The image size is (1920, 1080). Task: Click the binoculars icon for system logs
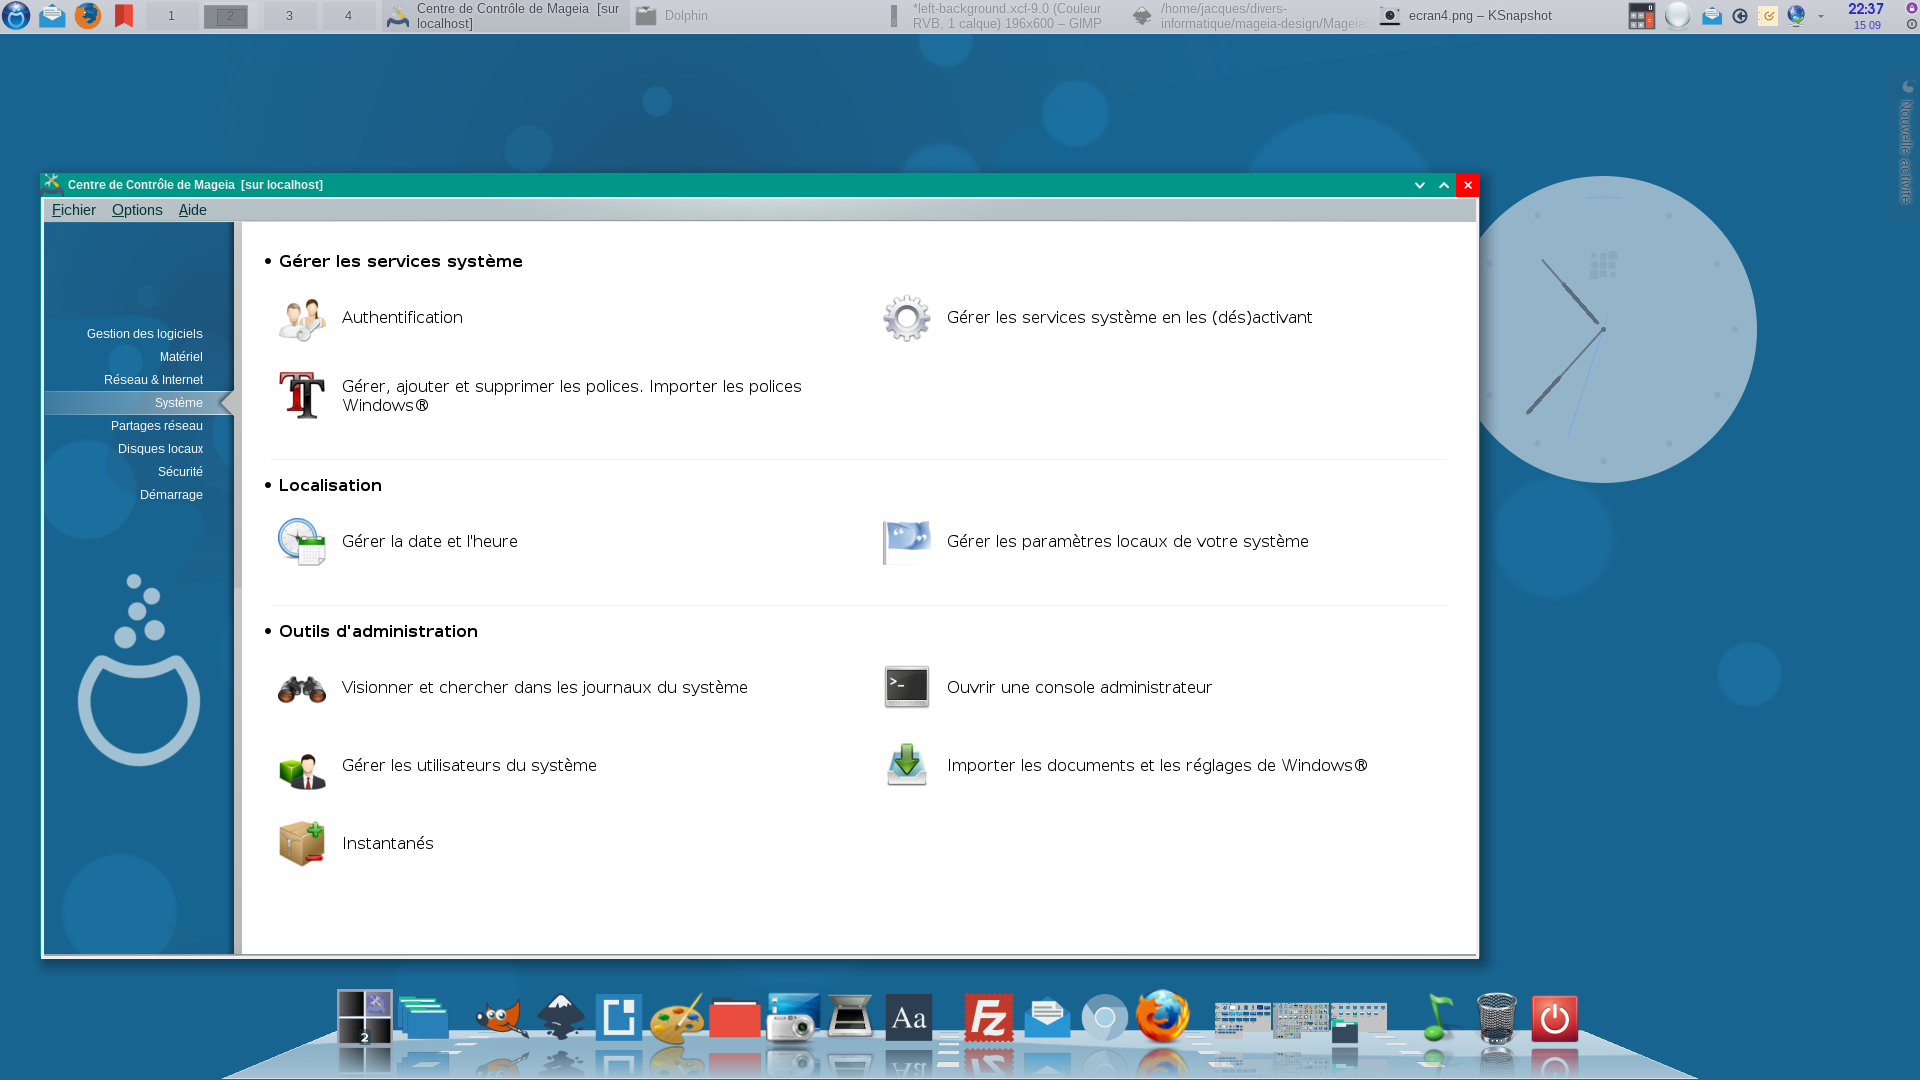[x=302, y=688]
